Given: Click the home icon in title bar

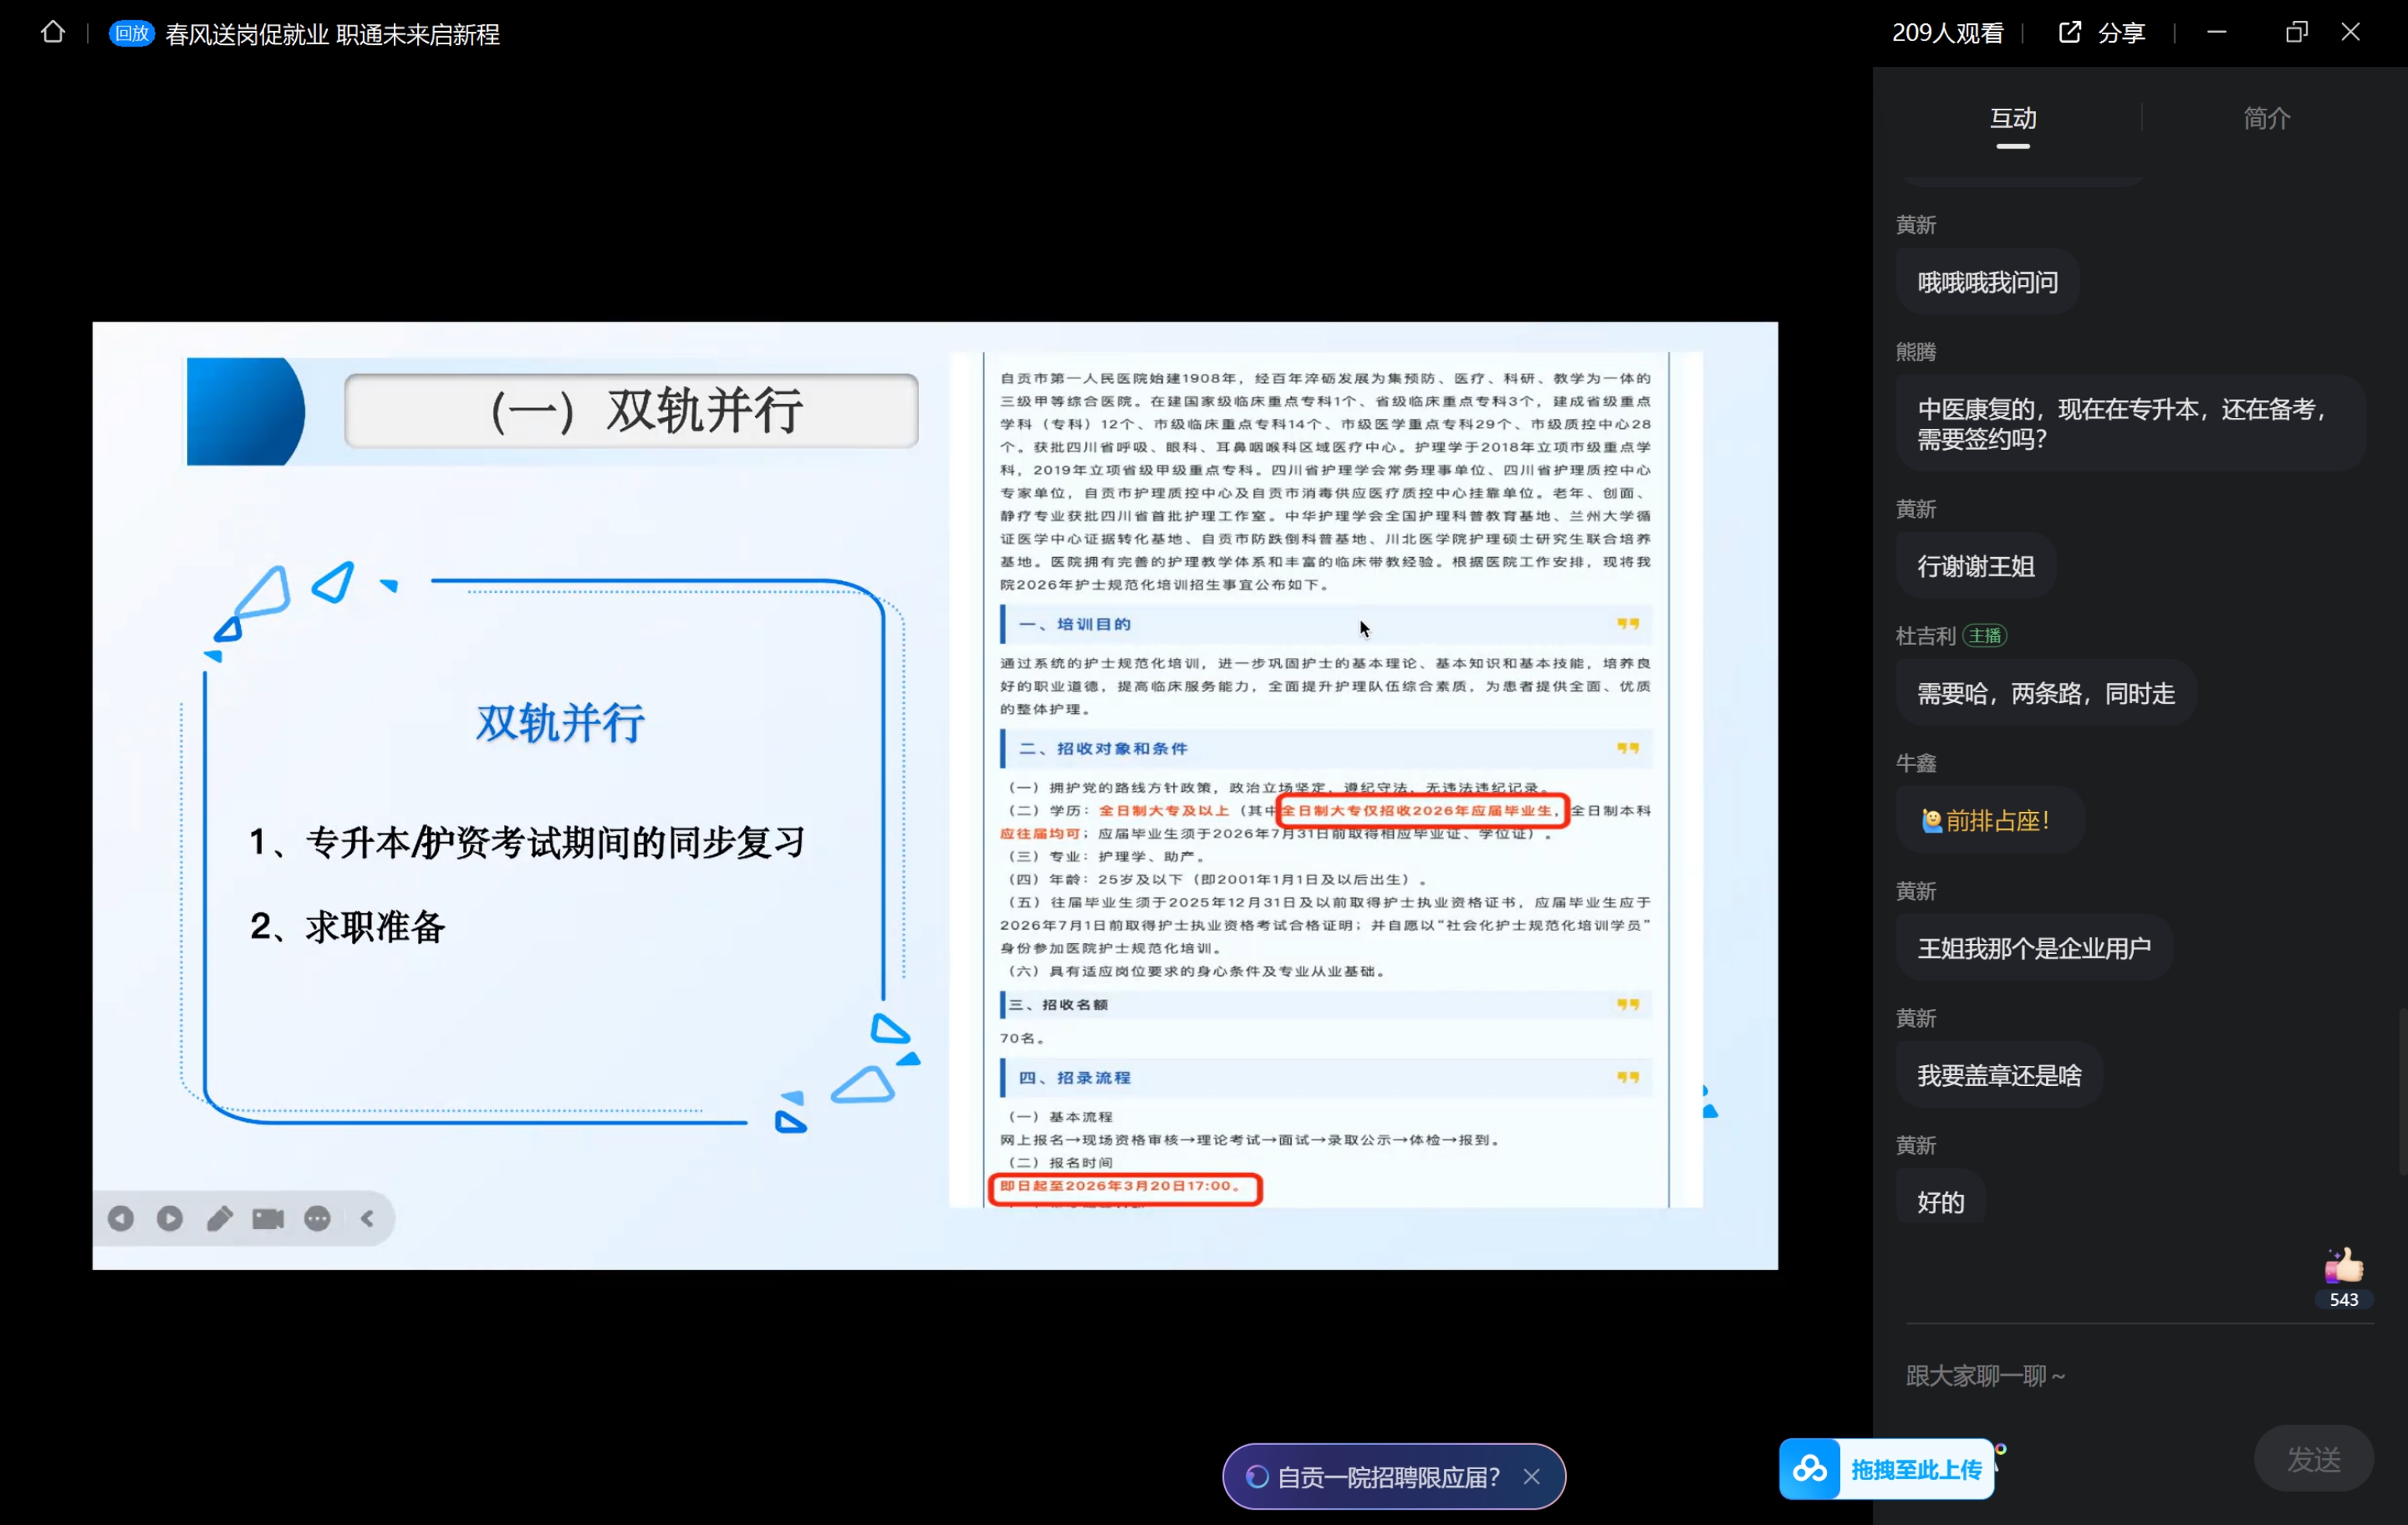Looking at the screenshot, I should click(x=53, y=33).
